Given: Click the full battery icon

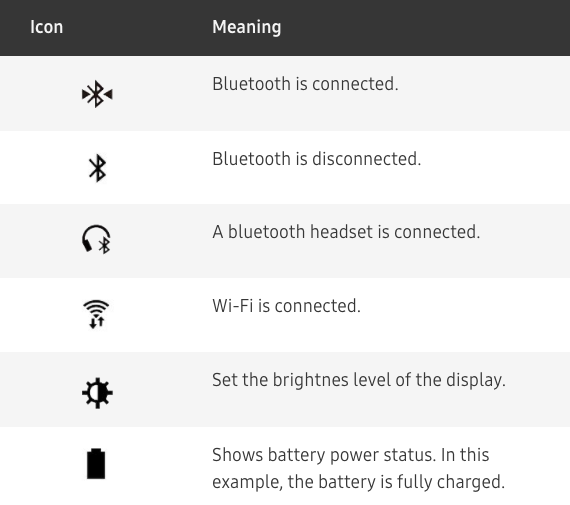Looking at the screenshot, I should pyautogui.click(x=96, y=464).
